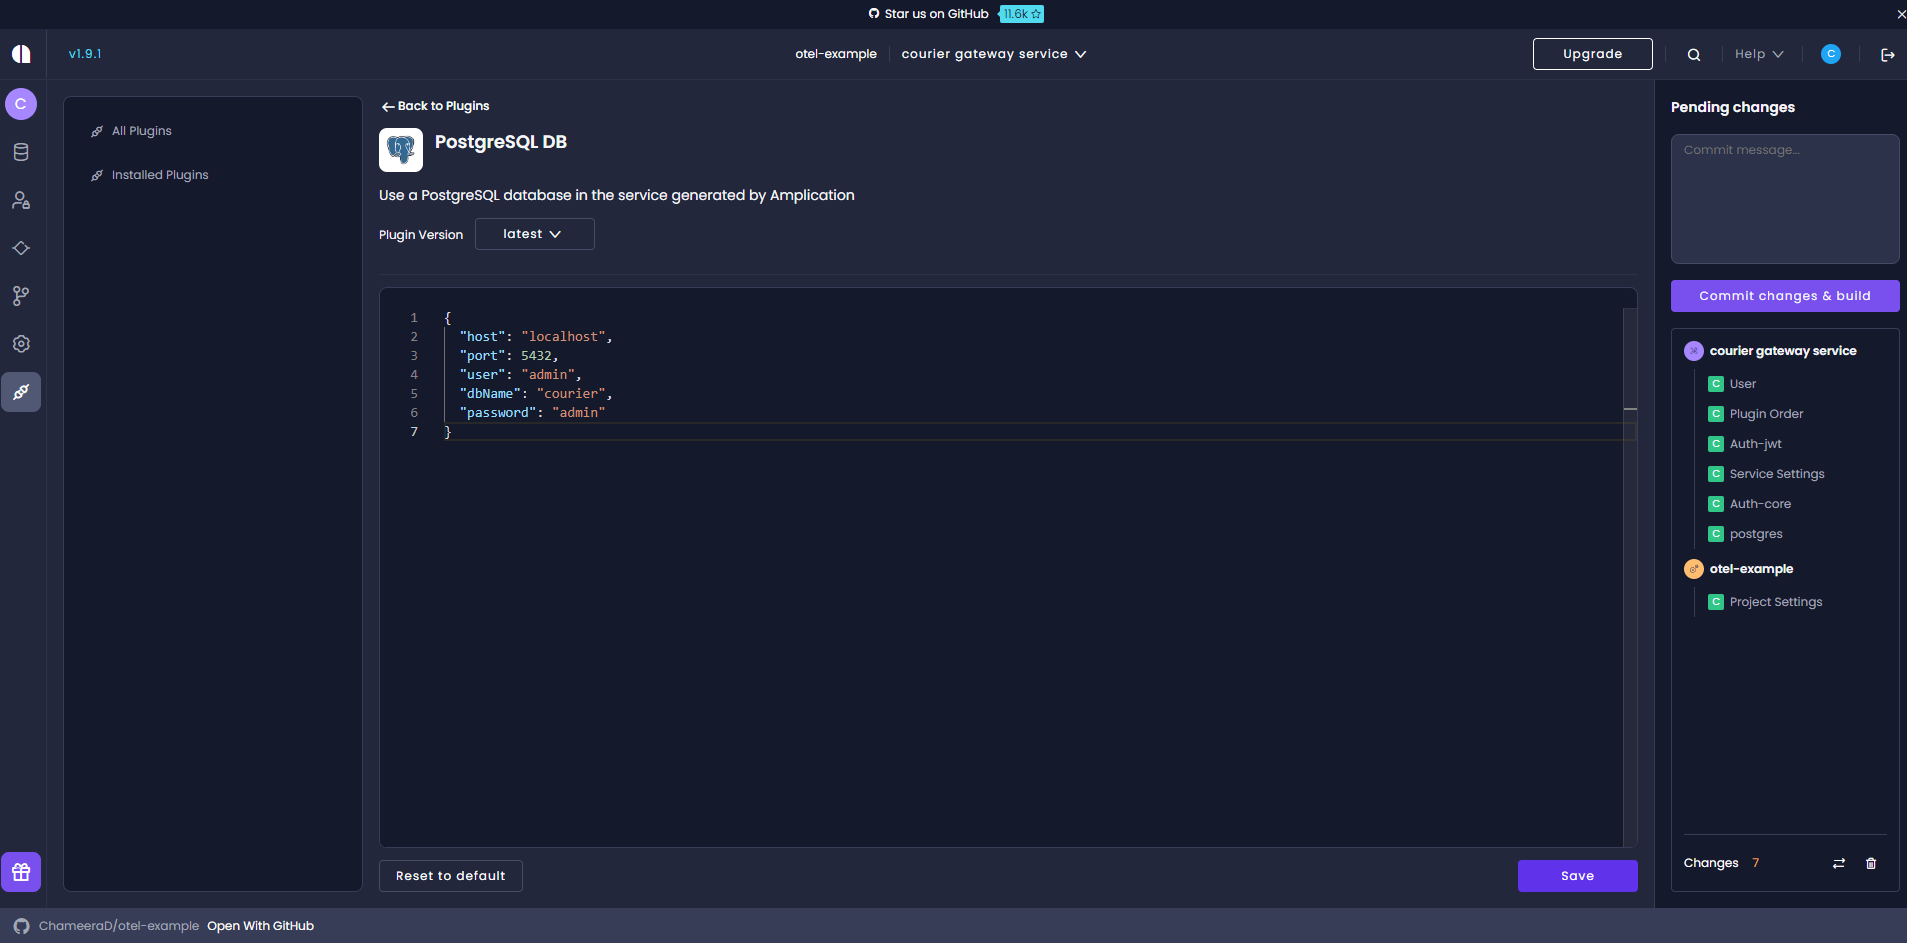Select the Plugin Order pending change
Screen dimensions: 1907x943
(1766, 414)
